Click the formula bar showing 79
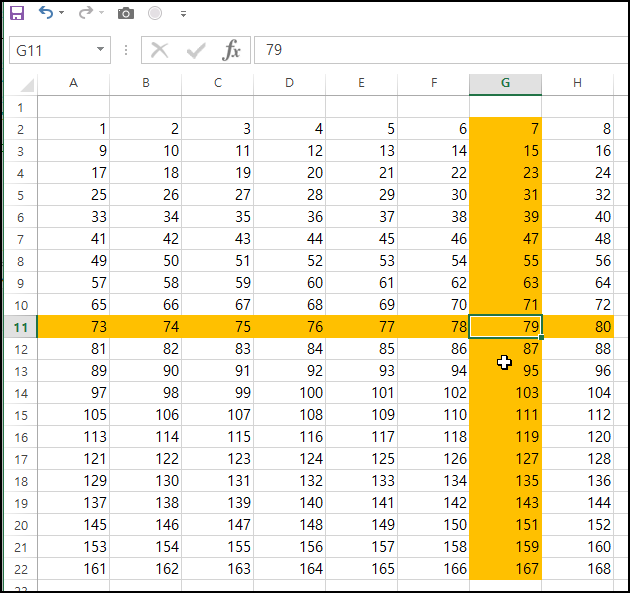The width and height of the screenshot is (630, 593). (441, 50)
